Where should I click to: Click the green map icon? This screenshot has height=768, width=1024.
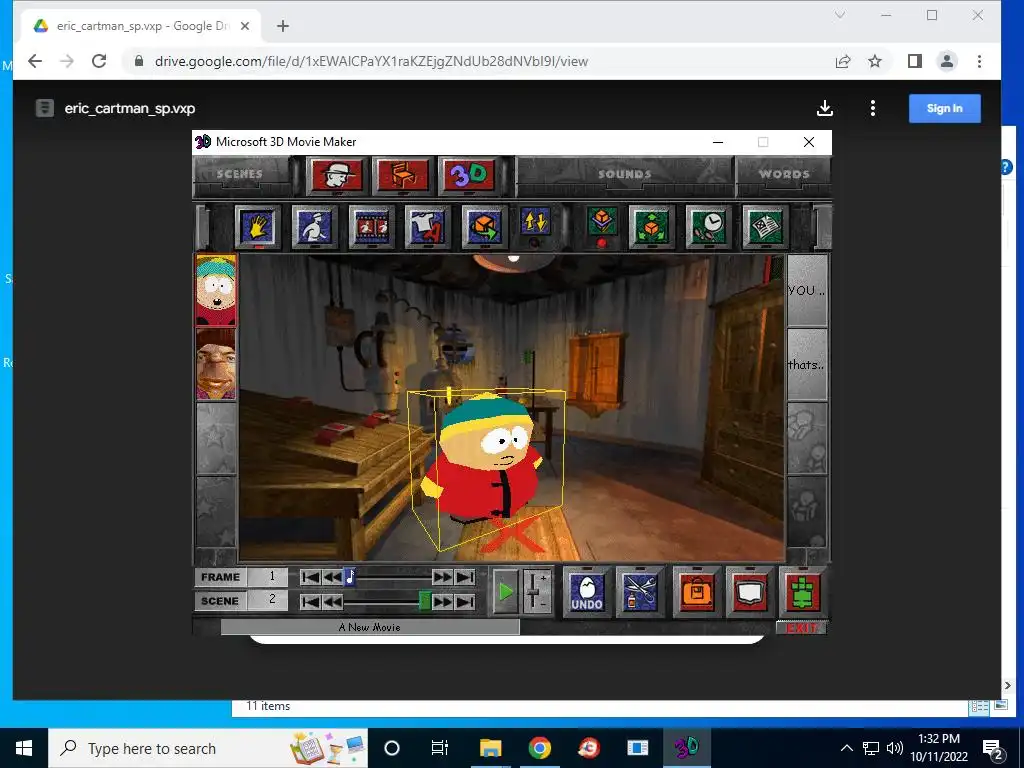pyautogui.click(x=803, y=592)
